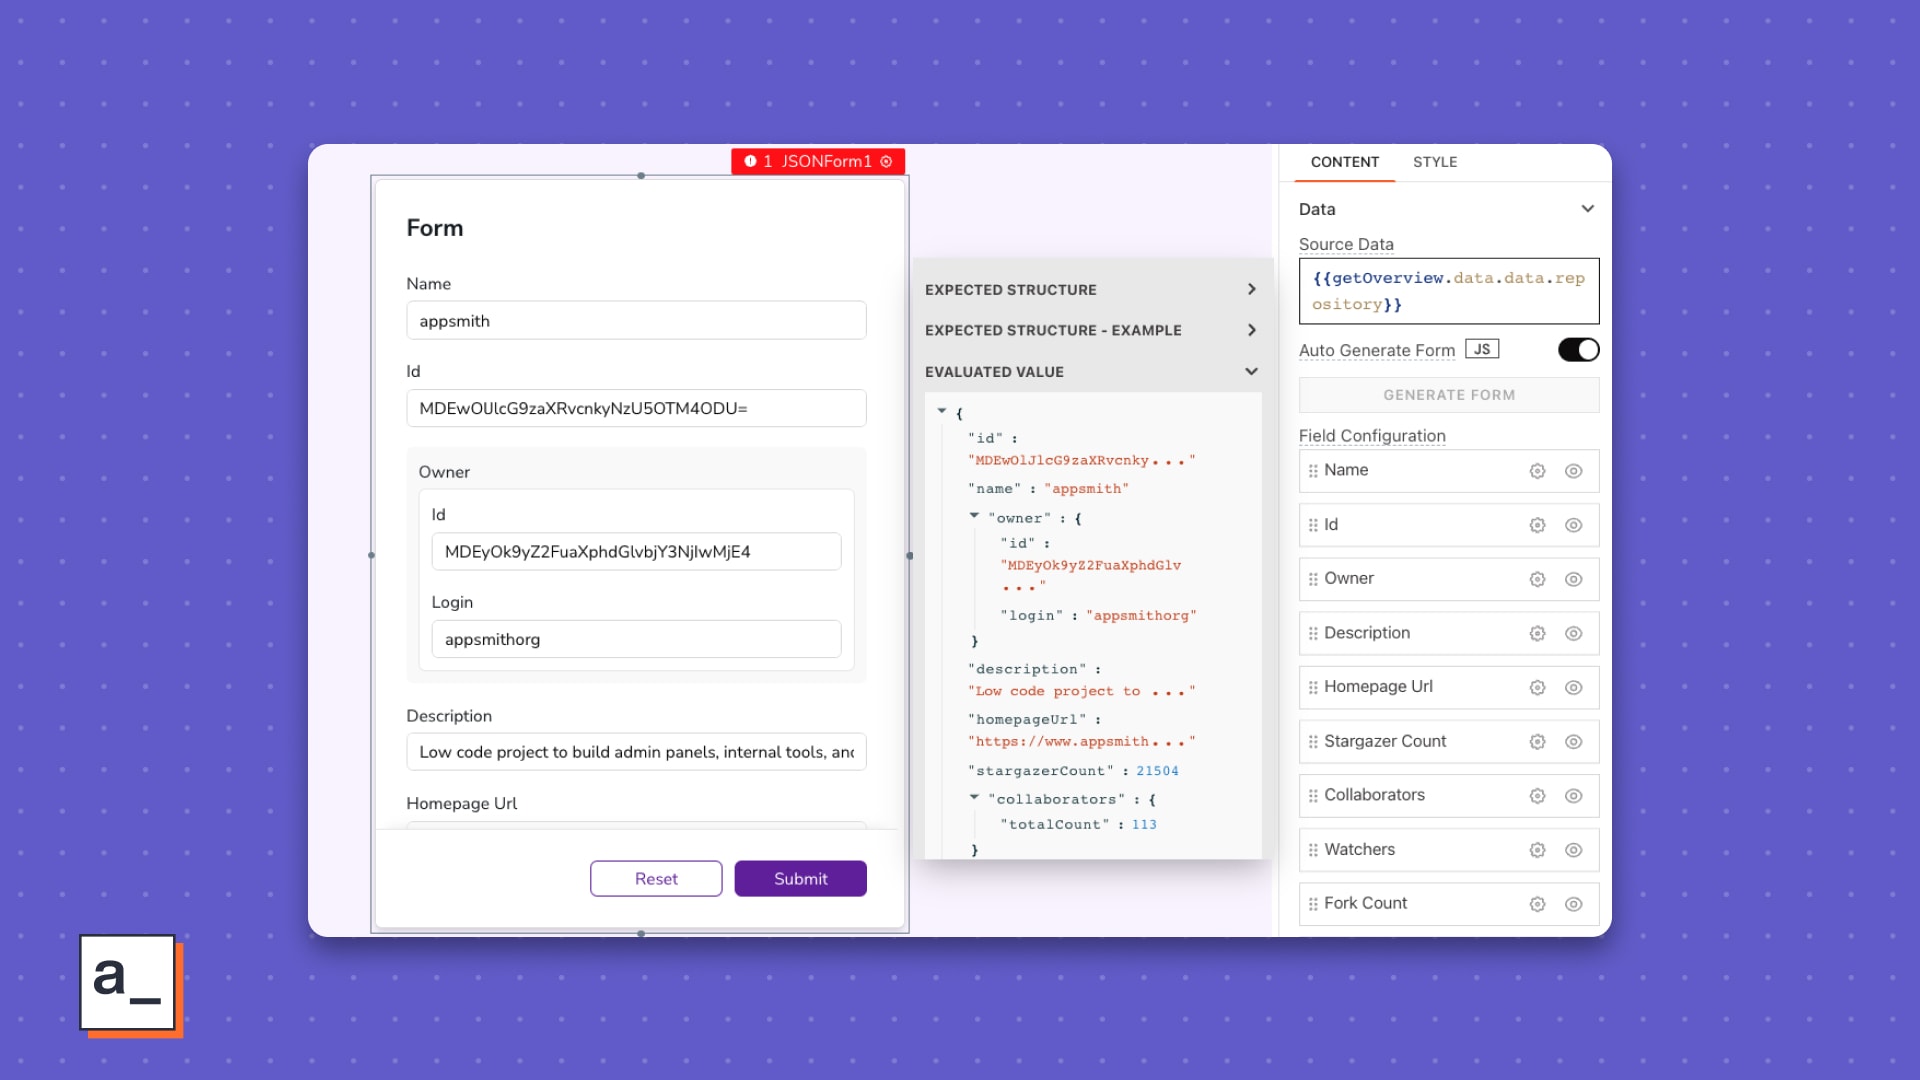The width and height of the screenshot is (1920, 1080).
Task: Enable JS mode for Auto Generate Form
Action: (x=1482, y=349)
